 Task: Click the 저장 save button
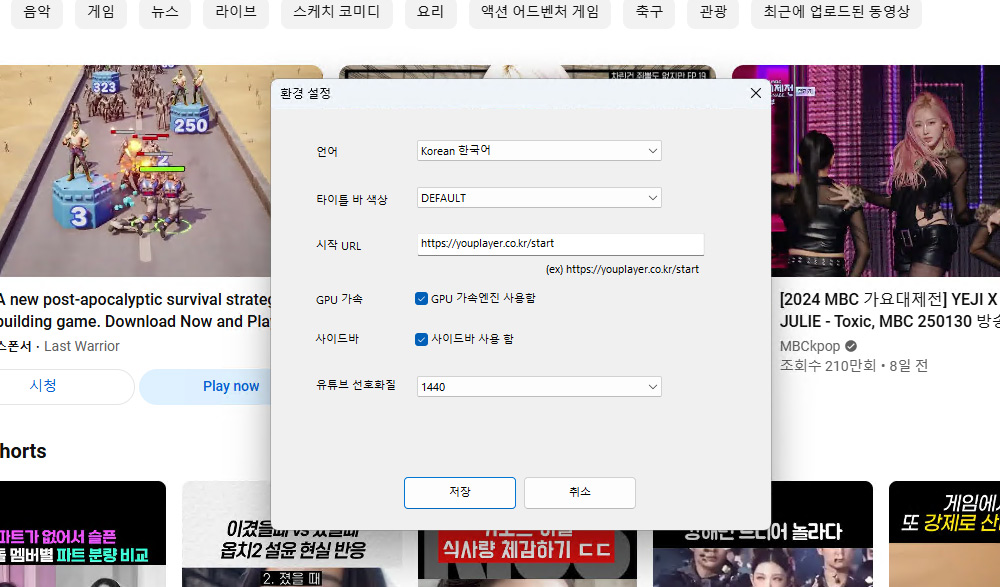460,493
